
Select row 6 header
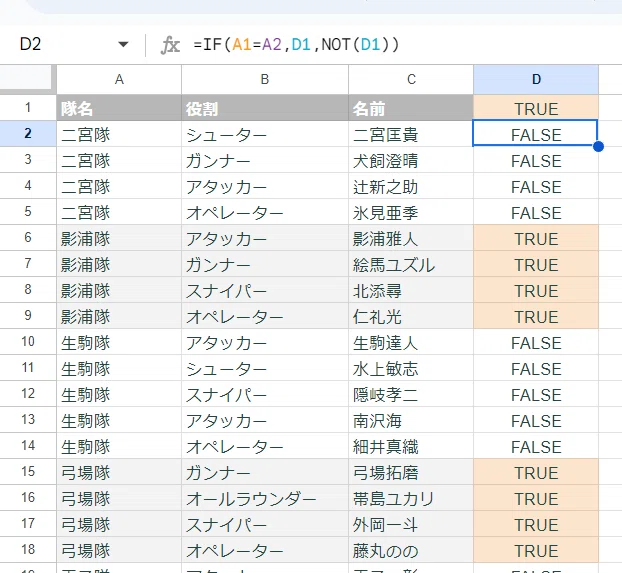(28, 237)
